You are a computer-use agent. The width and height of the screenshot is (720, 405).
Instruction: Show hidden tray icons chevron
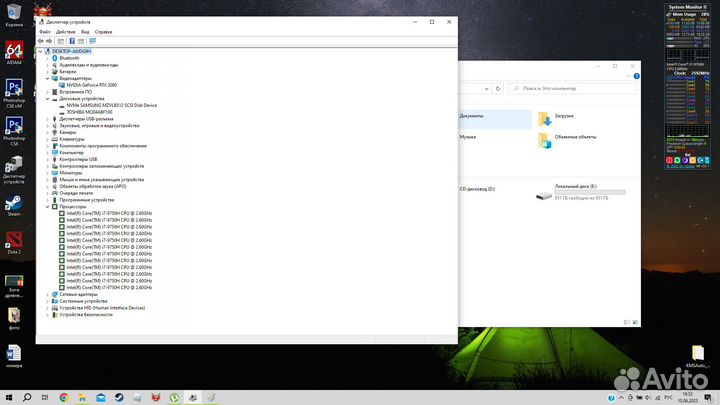point(621,398)
